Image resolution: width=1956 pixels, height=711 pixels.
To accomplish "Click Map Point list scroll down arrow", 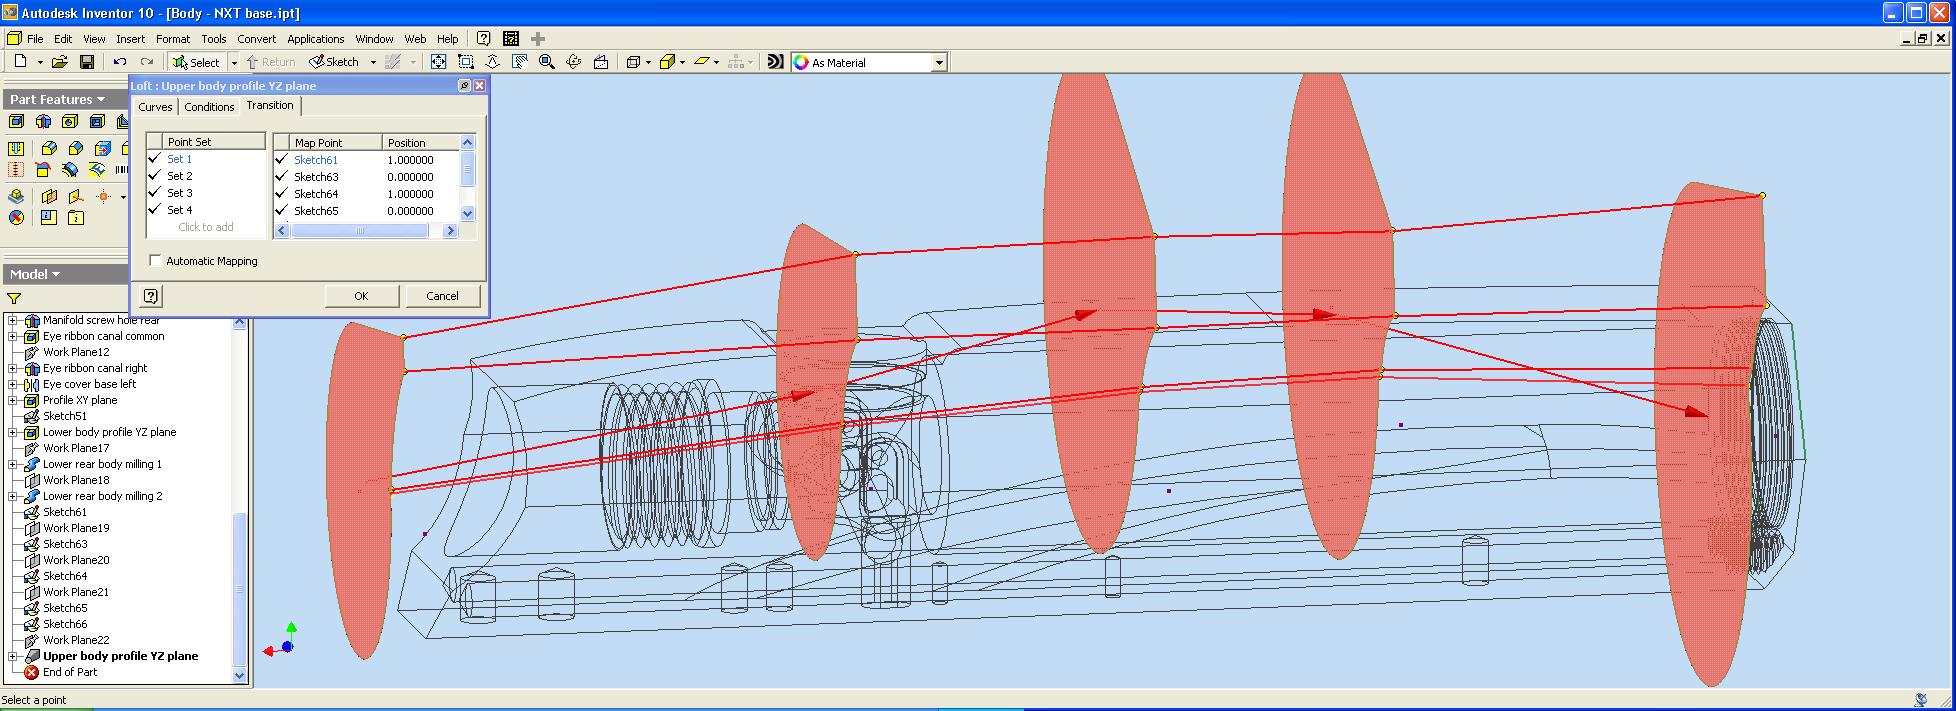I will (467, 213).
